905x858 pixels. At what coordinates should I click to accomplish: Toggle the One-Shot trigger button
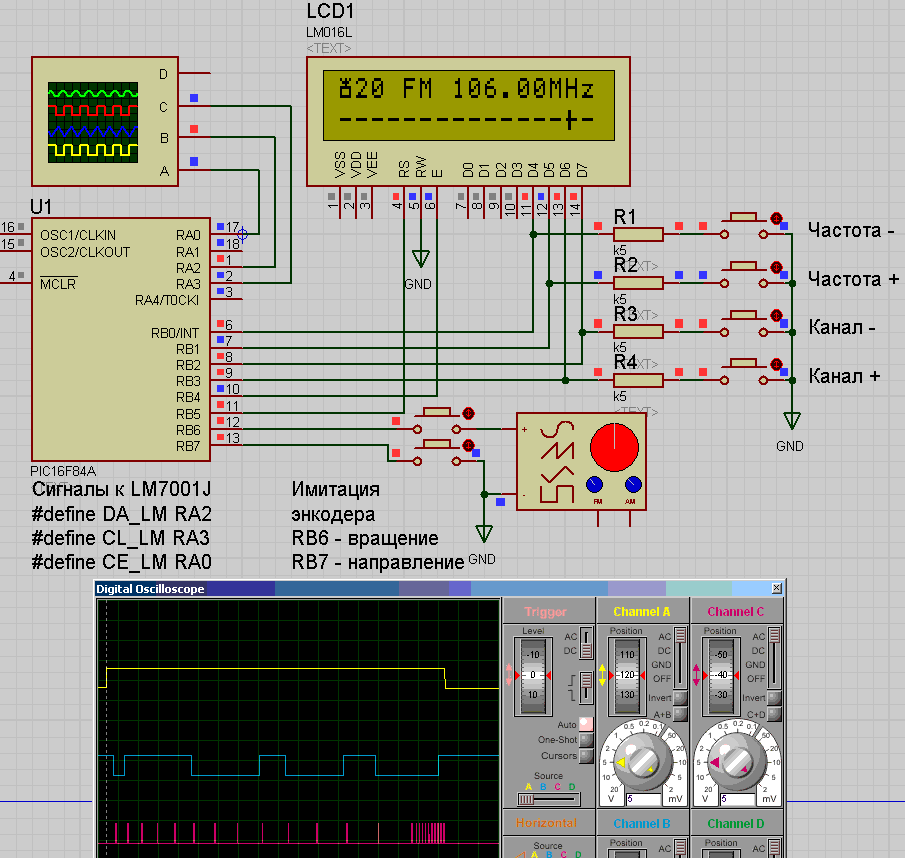pos(585,739)
